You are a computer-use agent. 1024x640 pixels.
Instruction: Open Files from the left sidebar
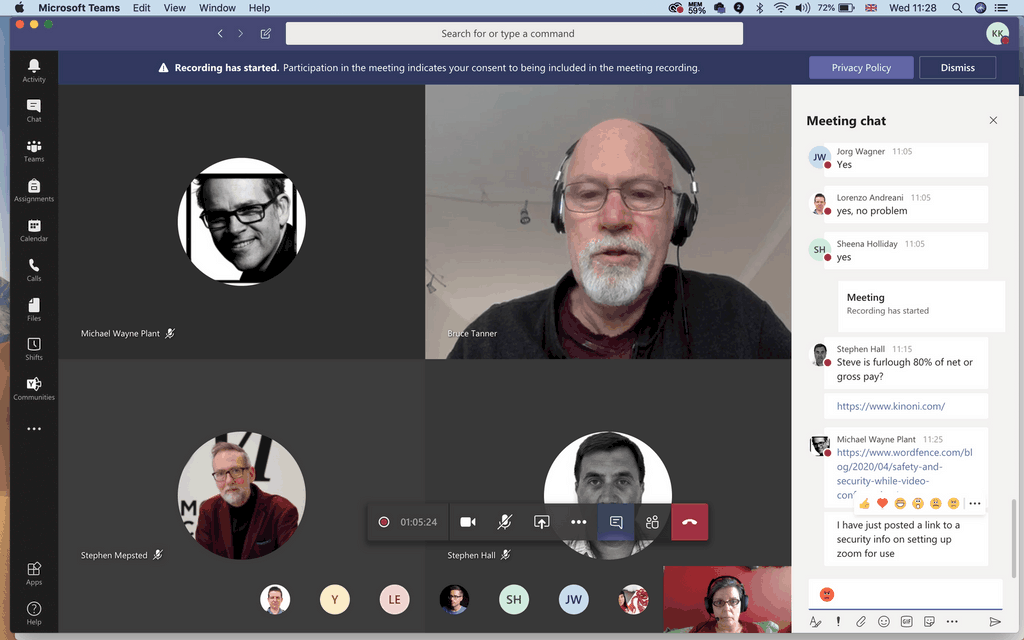point(34,310)
